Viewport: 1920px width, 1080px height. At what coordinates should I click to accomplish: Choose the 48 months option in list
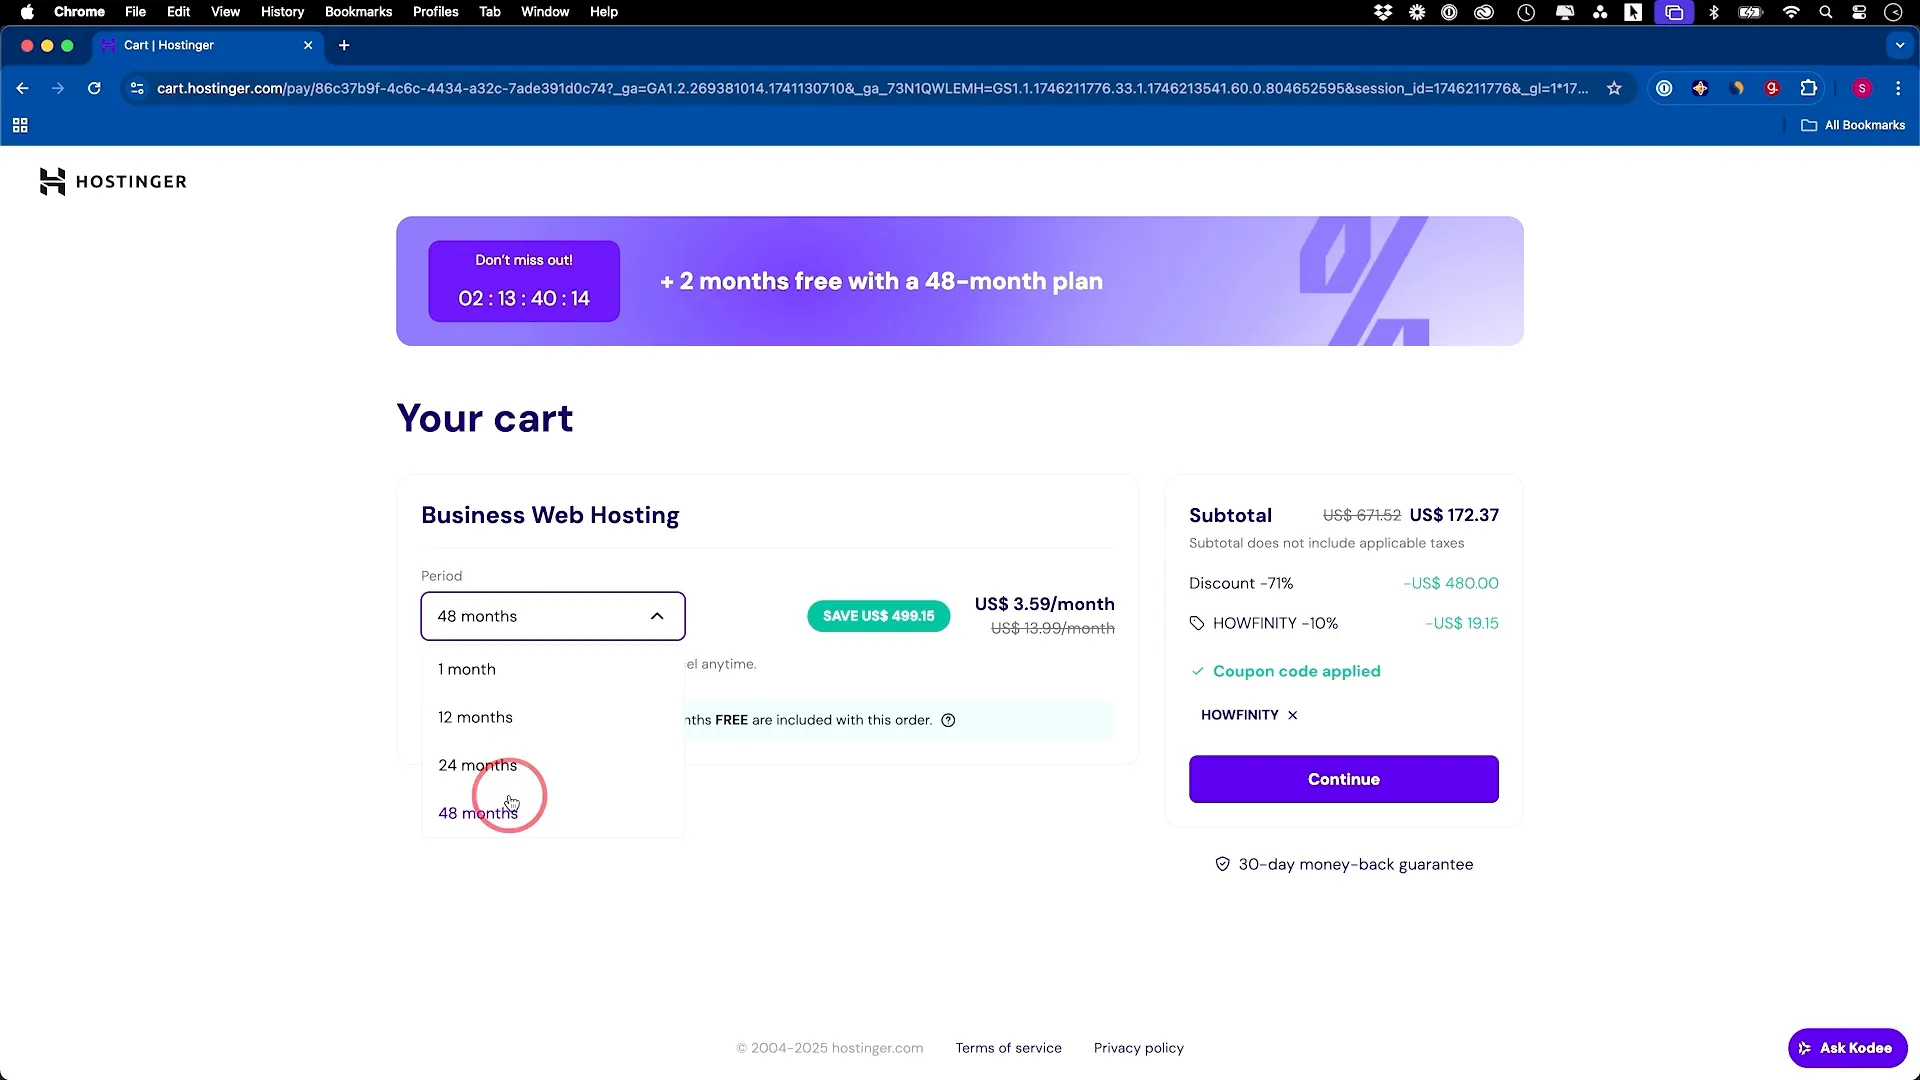pos(553,813)
